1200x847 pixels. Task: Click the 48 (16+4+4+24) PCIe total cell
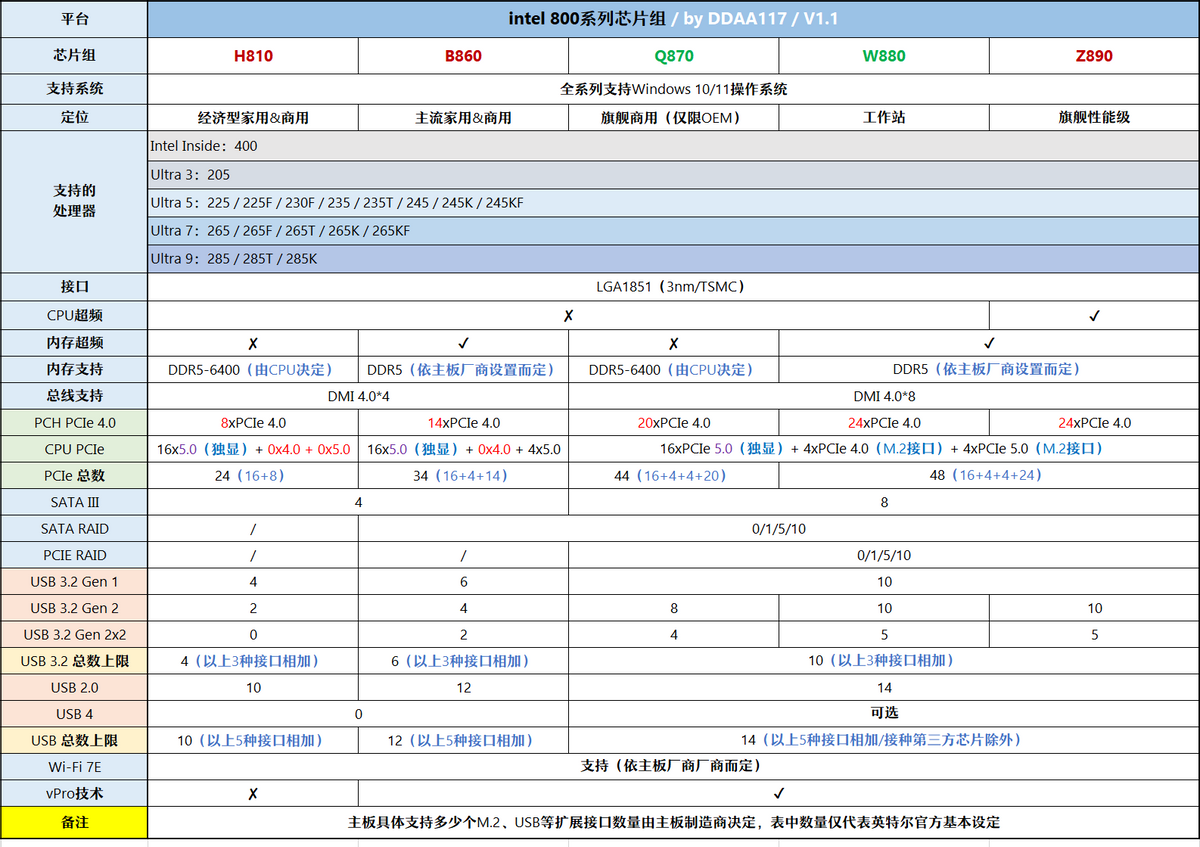(x=989, y=475)
